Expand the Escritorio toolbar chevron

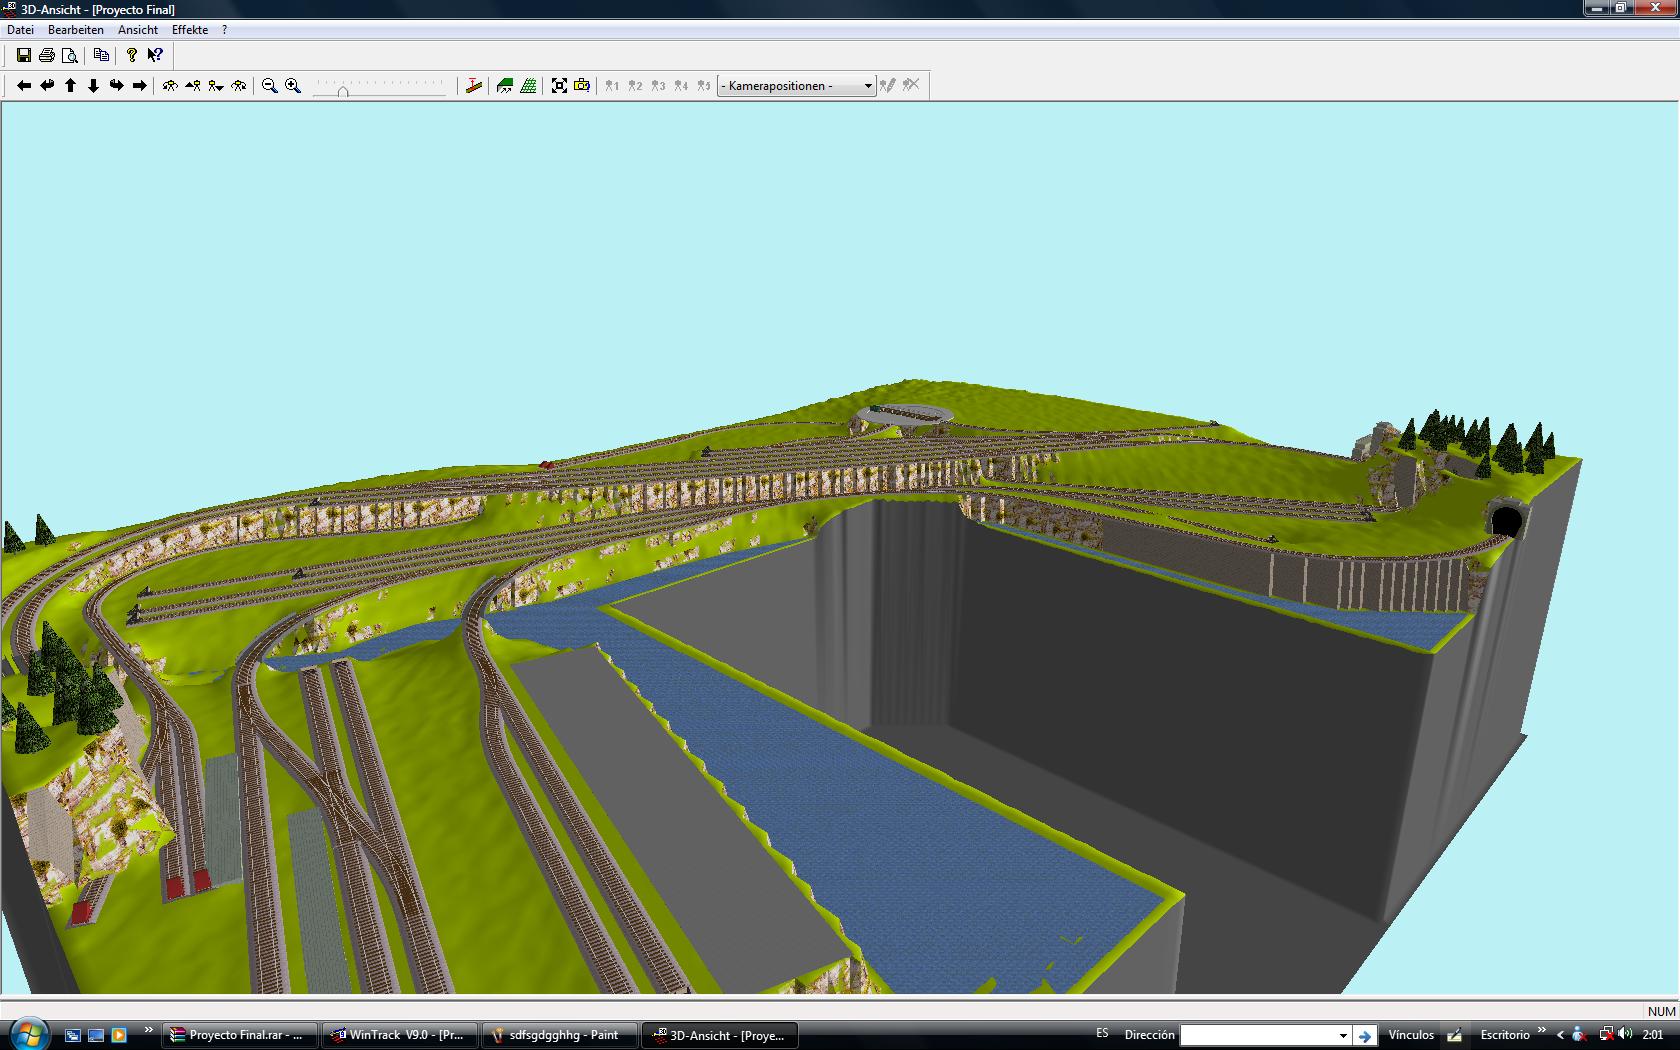[x=1541, y=1031]
